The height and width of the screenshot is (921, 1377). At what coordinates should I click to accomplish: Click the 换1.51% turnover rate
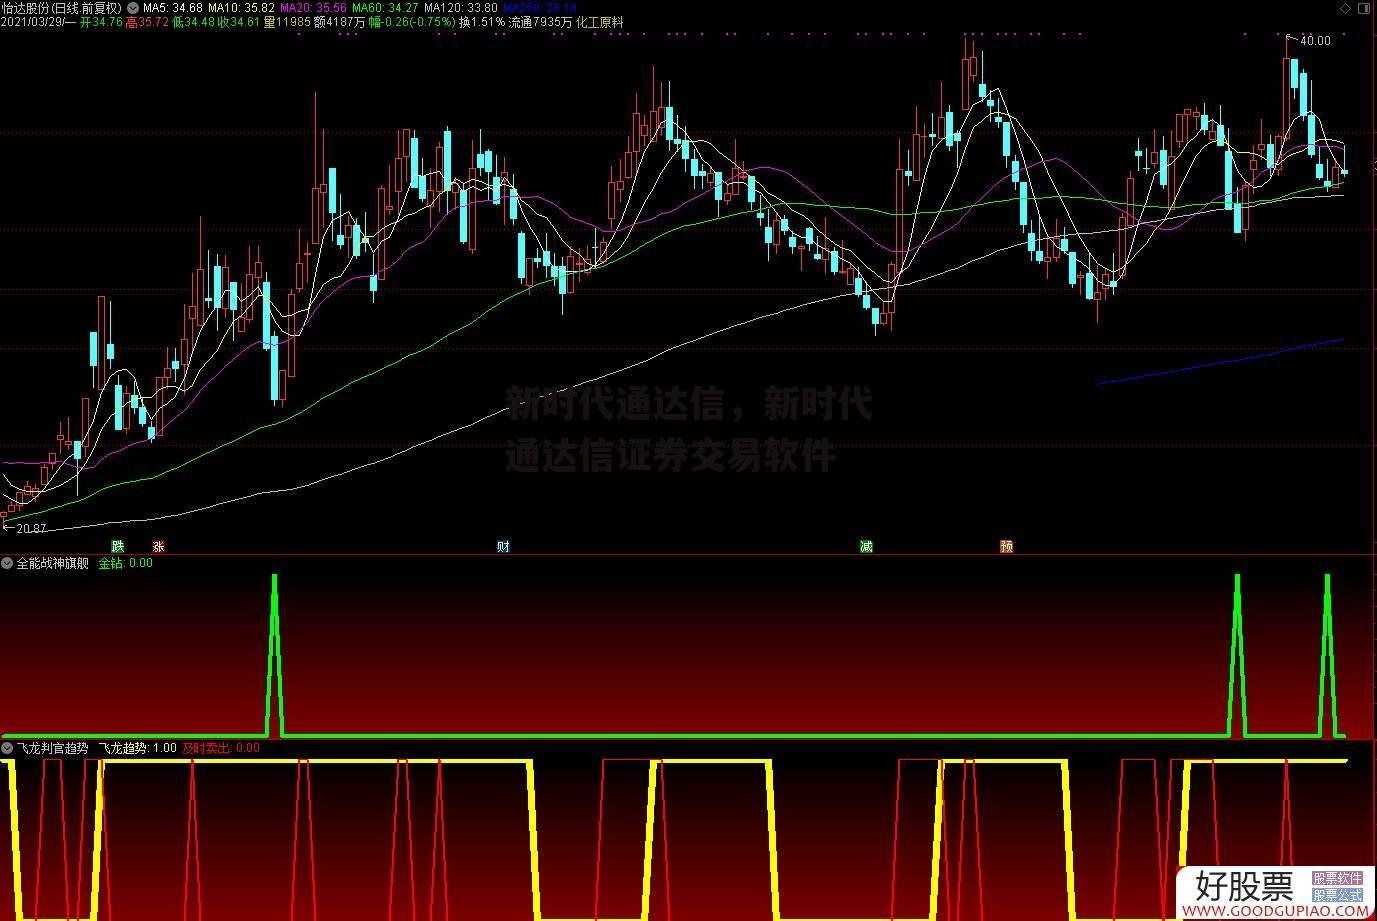(x=482, y=22)
